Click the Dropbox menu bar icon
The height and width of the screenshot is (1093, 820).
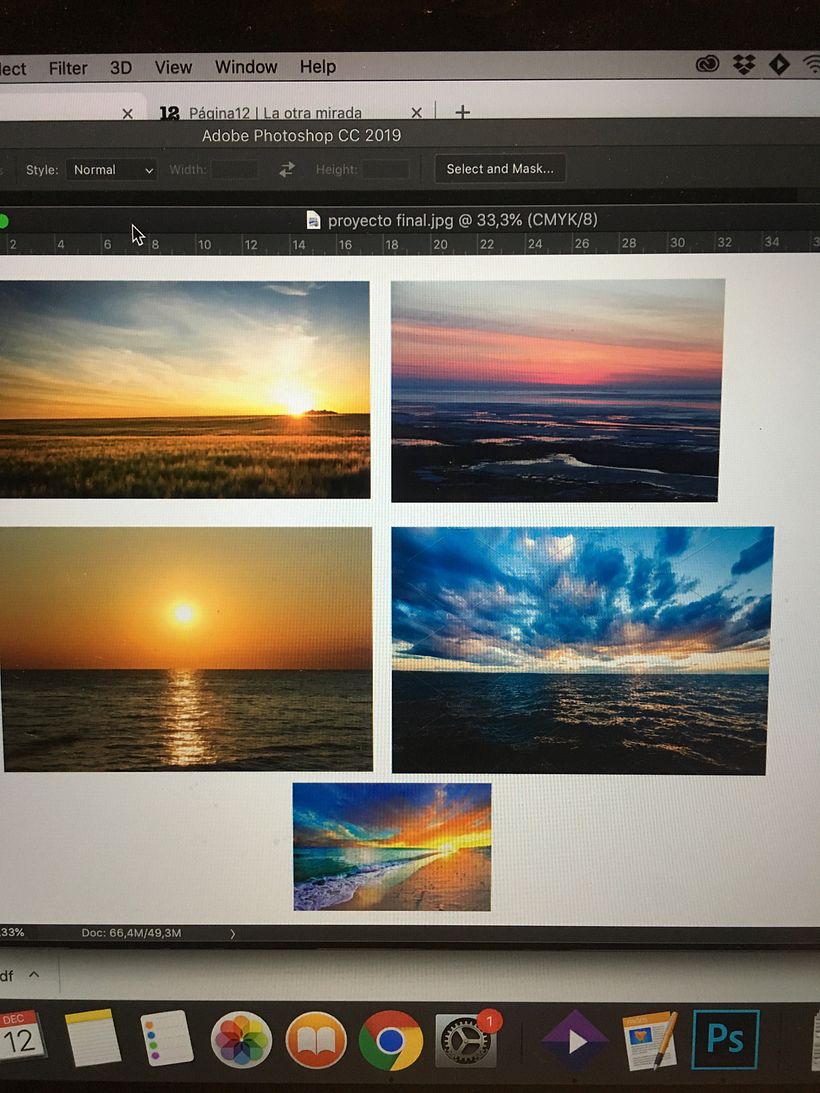pos(743,65)
